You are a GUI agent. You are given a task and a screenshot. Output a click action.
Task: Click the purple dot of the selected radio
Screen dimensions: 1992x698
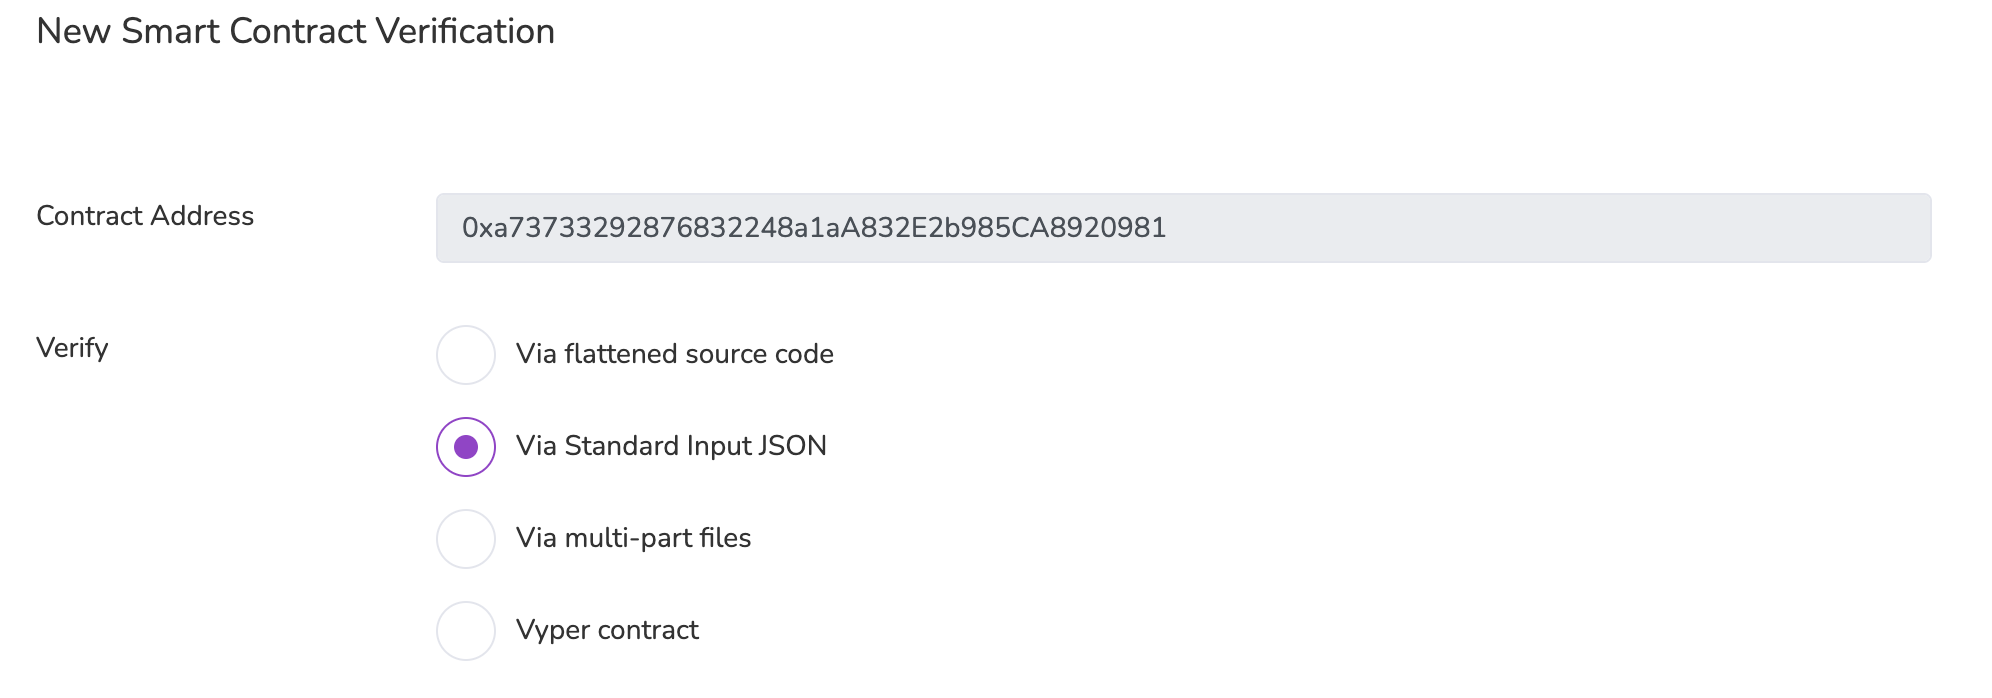click(466, 447)
